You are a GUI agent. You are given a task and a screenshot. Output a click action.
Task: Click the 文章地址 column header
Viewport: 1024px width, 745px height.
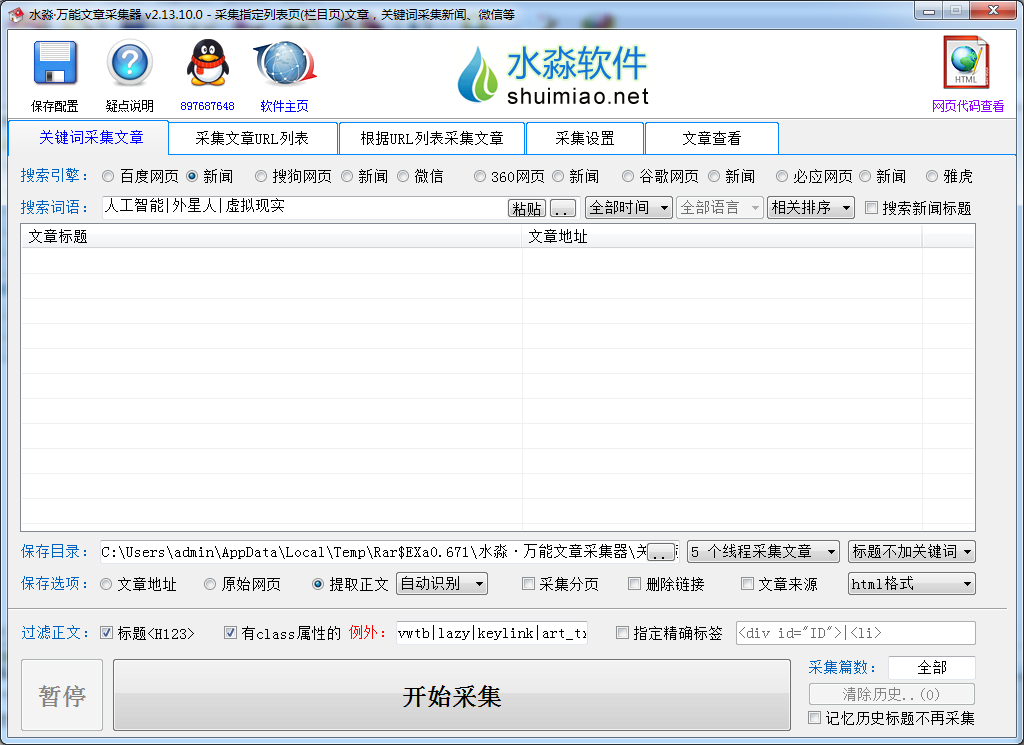pos(722,236)
